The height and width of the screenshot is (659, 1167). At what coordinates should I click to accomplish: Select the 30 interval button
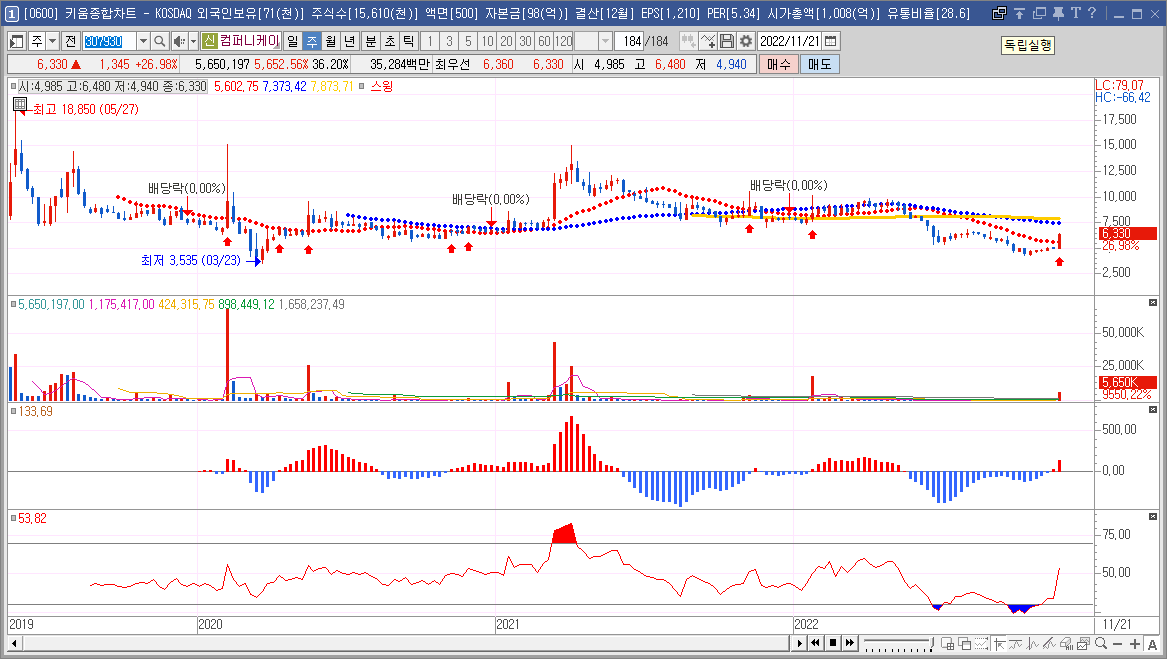pos(525,42)
